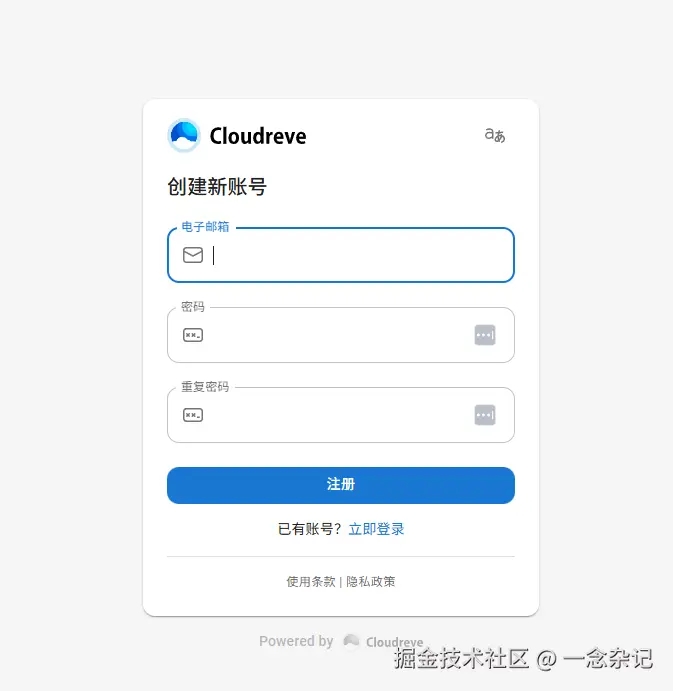Click the Cloudreve title text
Image resolution: width=673 pixels, height=691 pixels.
point(258,136)
